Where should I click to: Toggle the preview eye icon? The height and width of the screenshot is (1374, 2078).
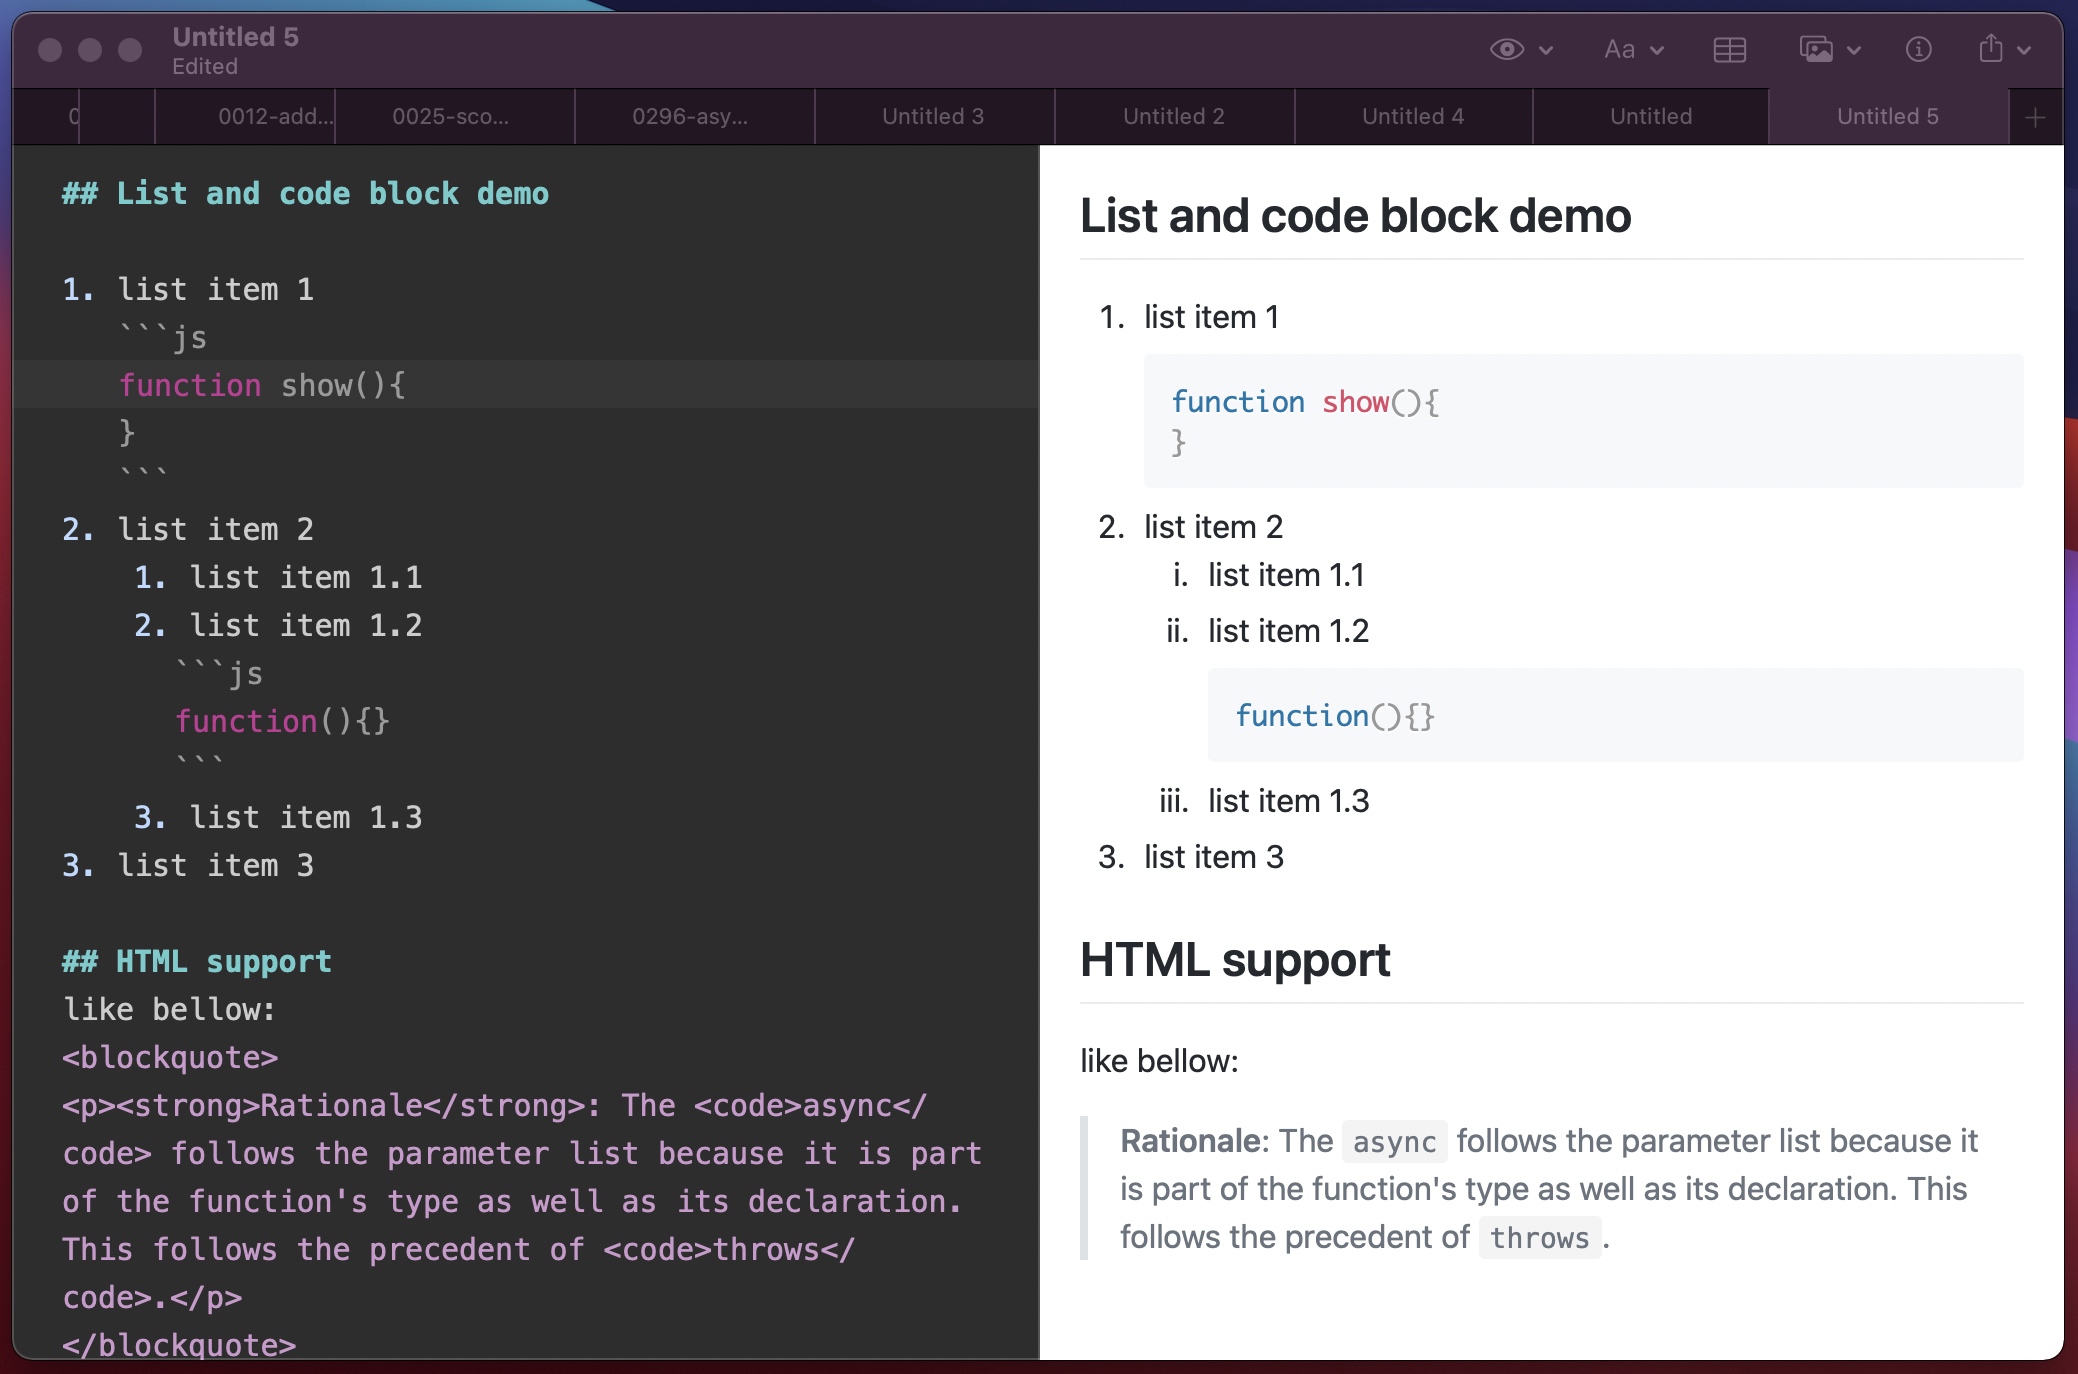[1506, 49]
